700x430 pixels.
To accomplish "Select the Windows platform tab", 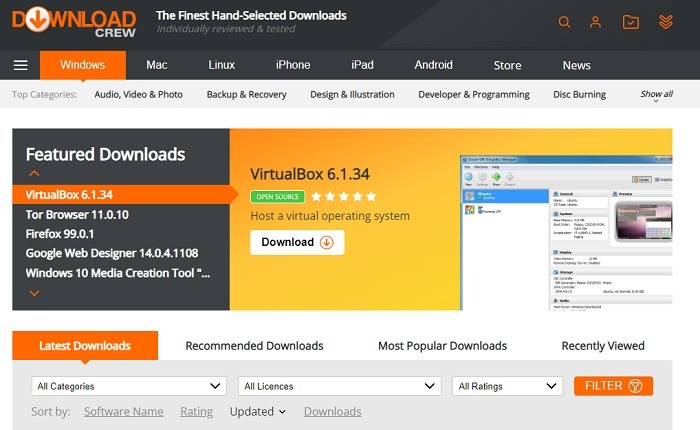I will tap(83, 65).
